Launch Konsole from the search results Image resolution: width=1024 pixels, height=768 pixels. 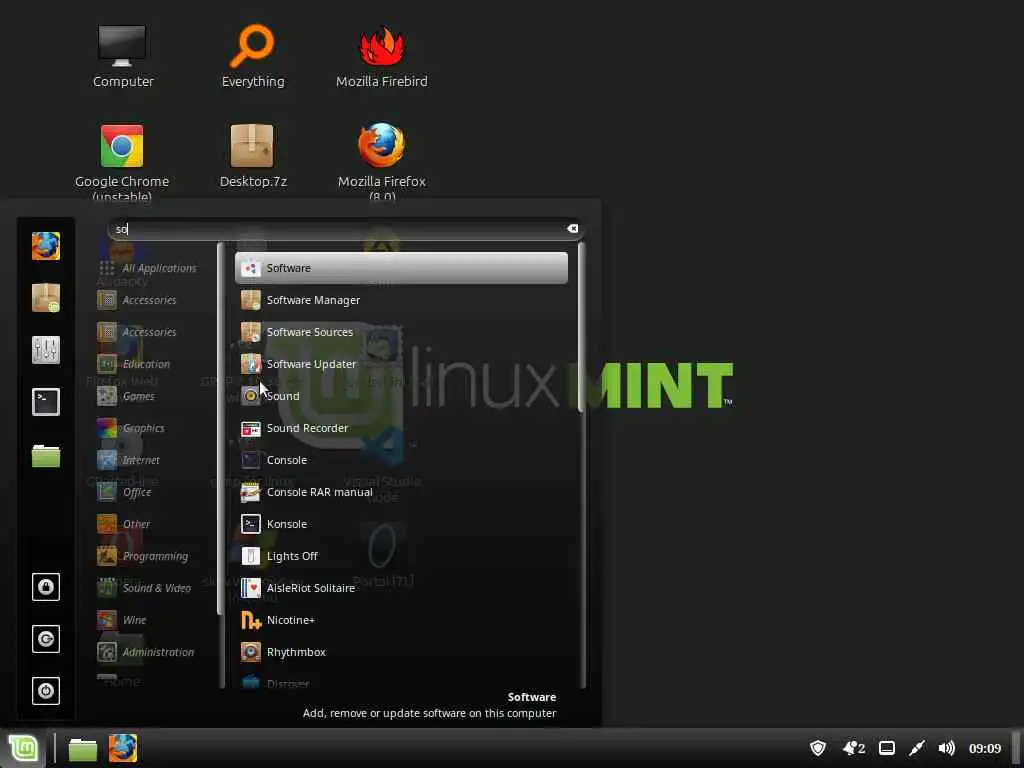(401, 524)
